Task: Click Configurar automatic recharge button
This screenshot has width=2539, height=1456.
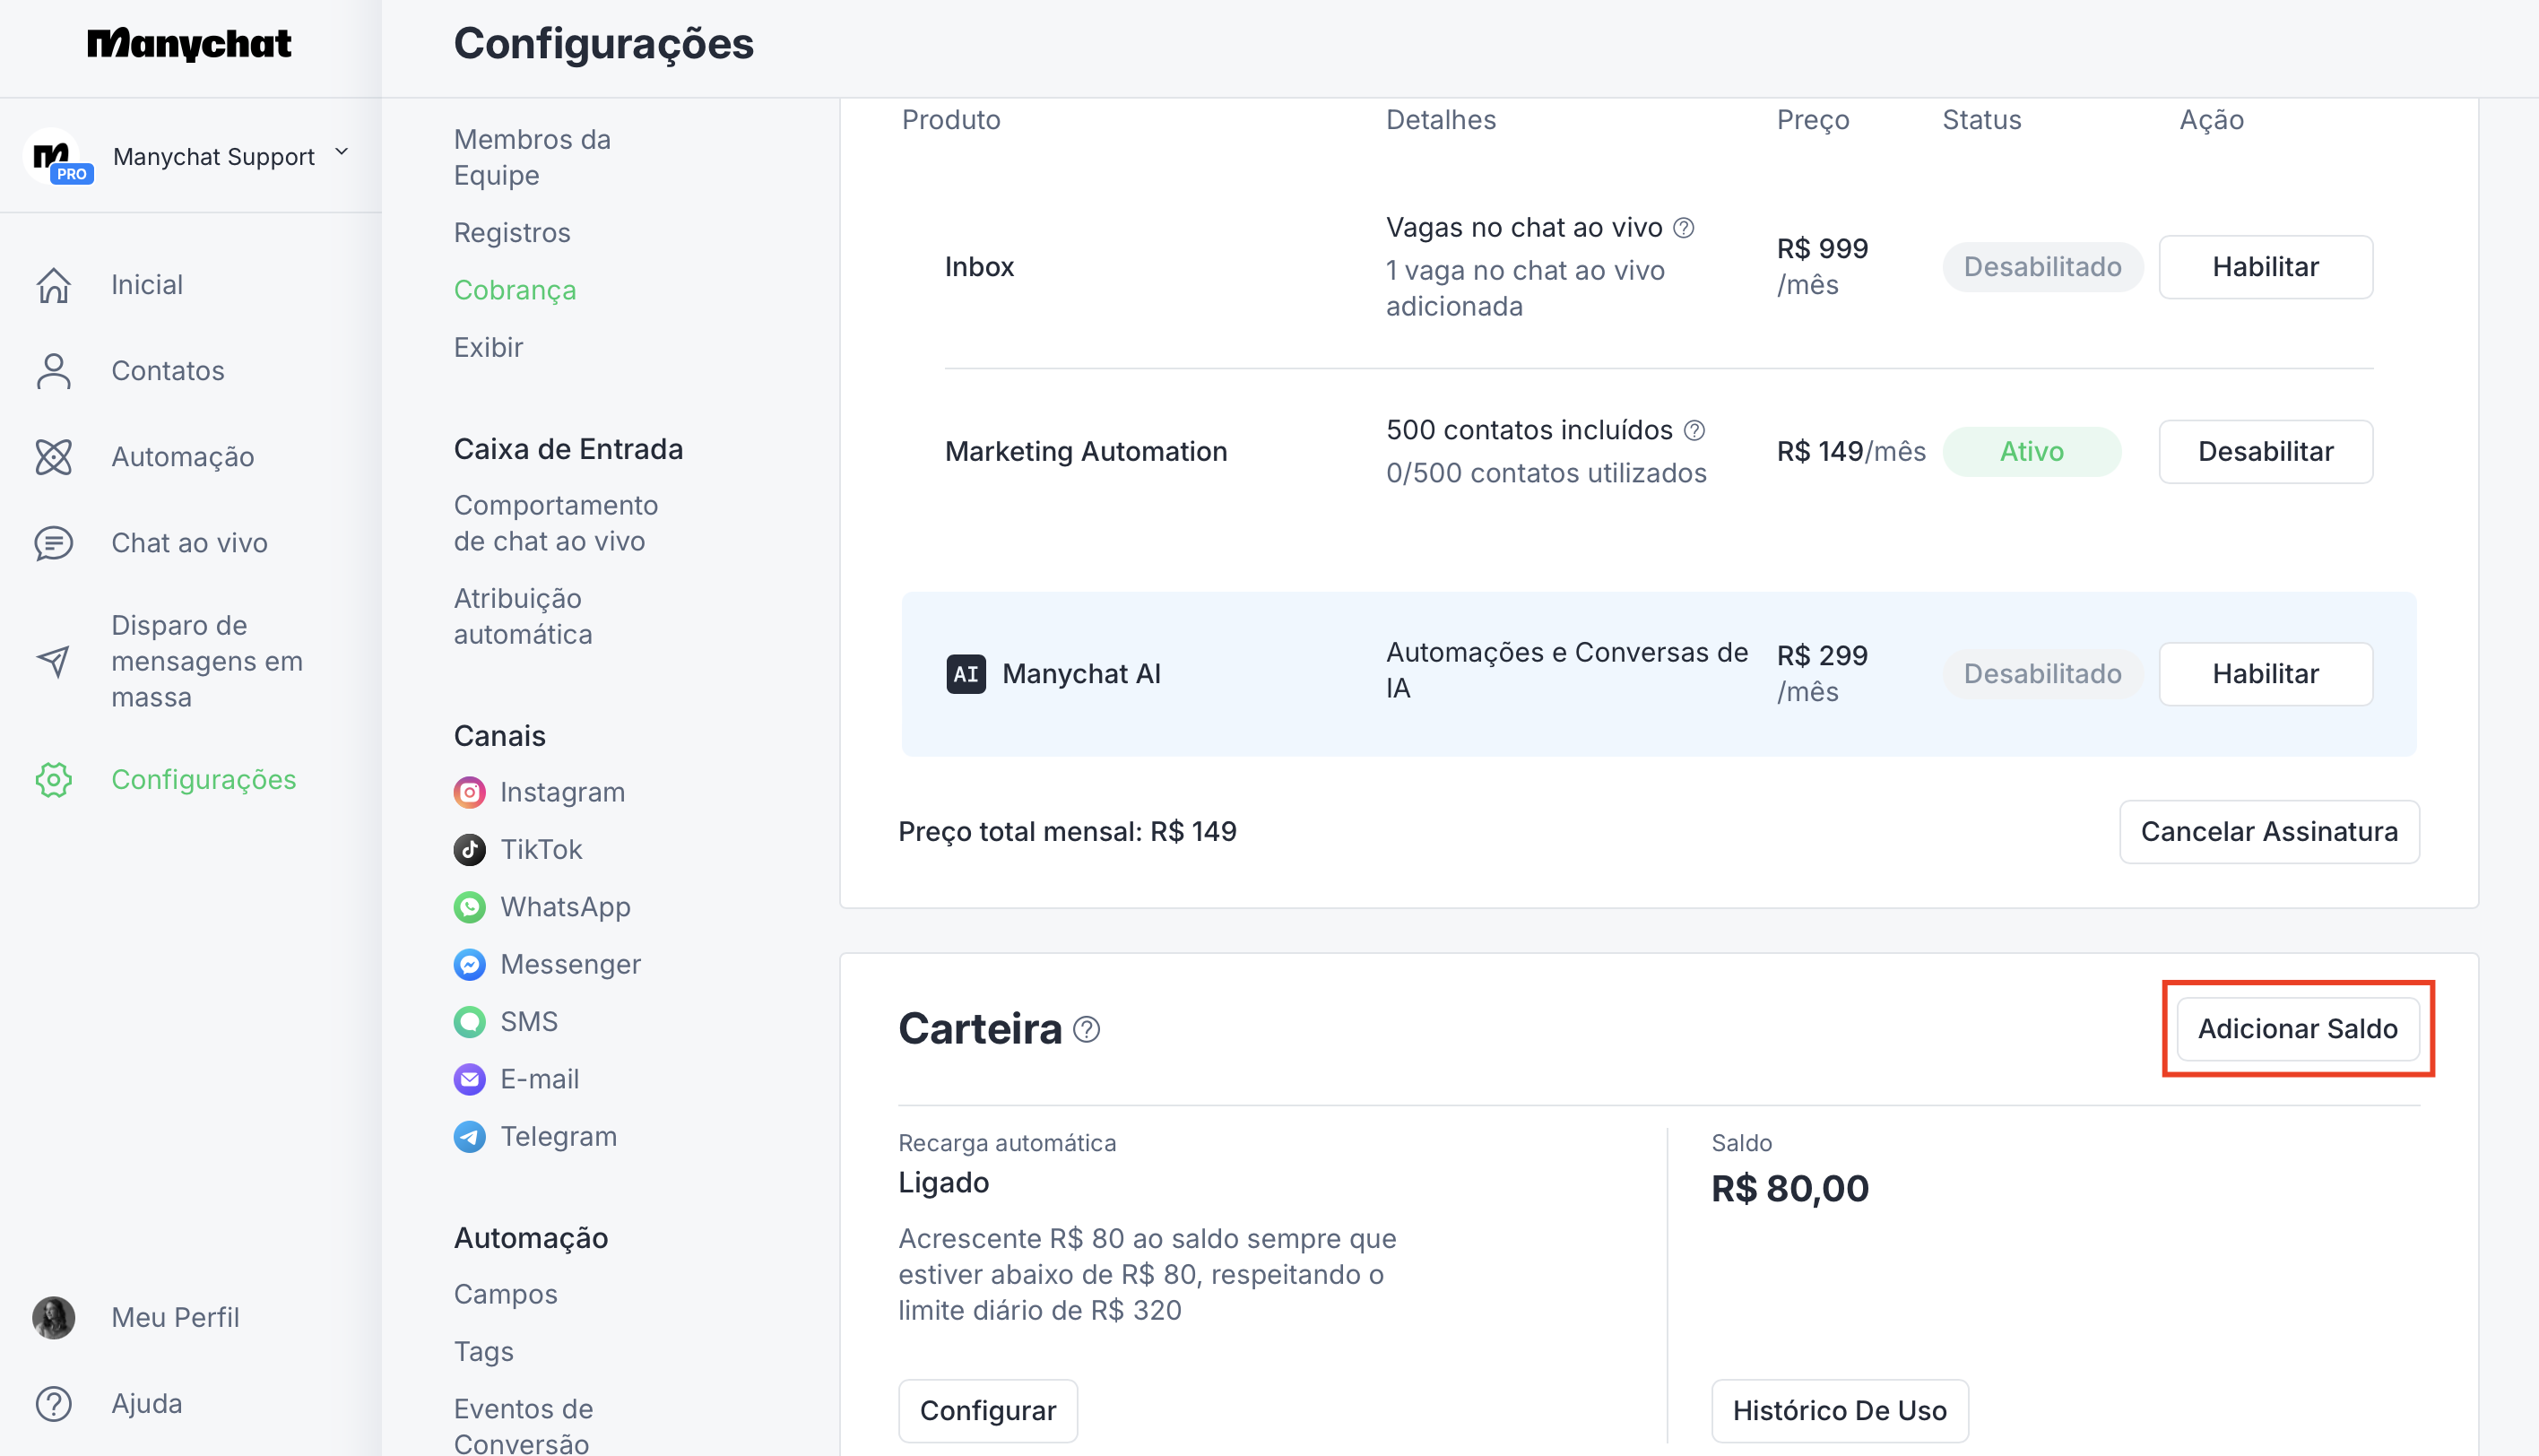Action: 988,1412
